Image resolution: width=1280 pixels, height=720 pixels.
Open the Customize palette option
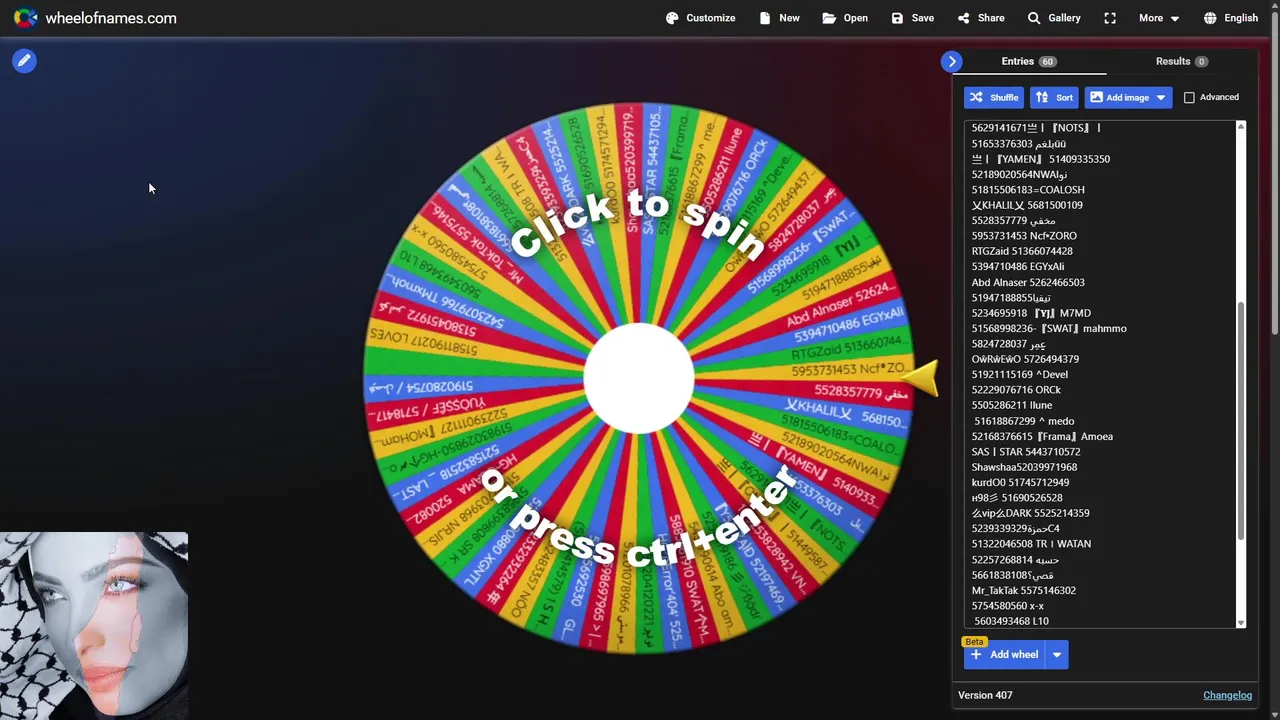pyautogui.click(x=700, y=18)
